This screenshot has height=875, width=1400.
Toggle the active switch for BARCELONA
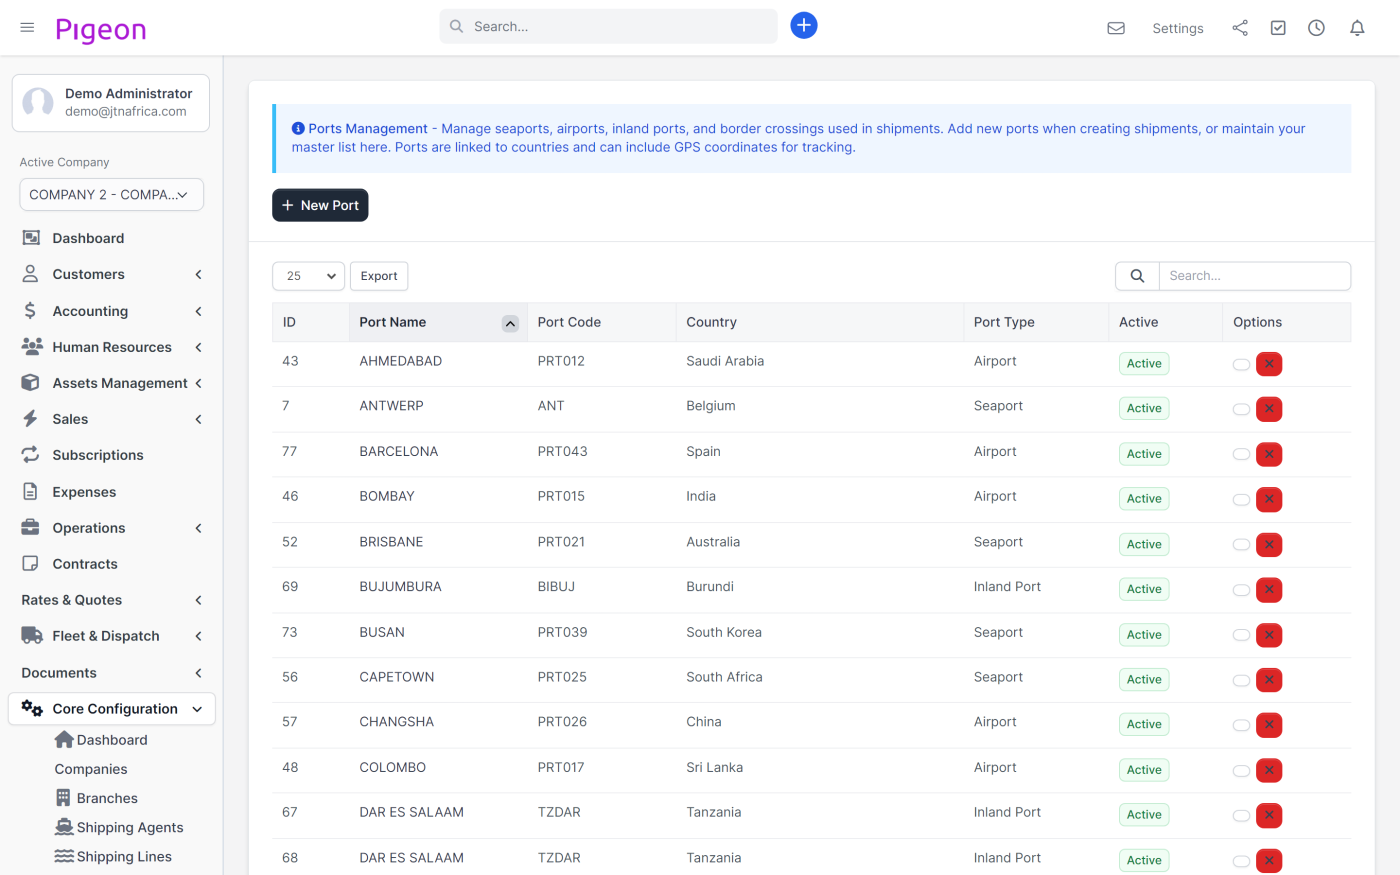point(1241,455)
